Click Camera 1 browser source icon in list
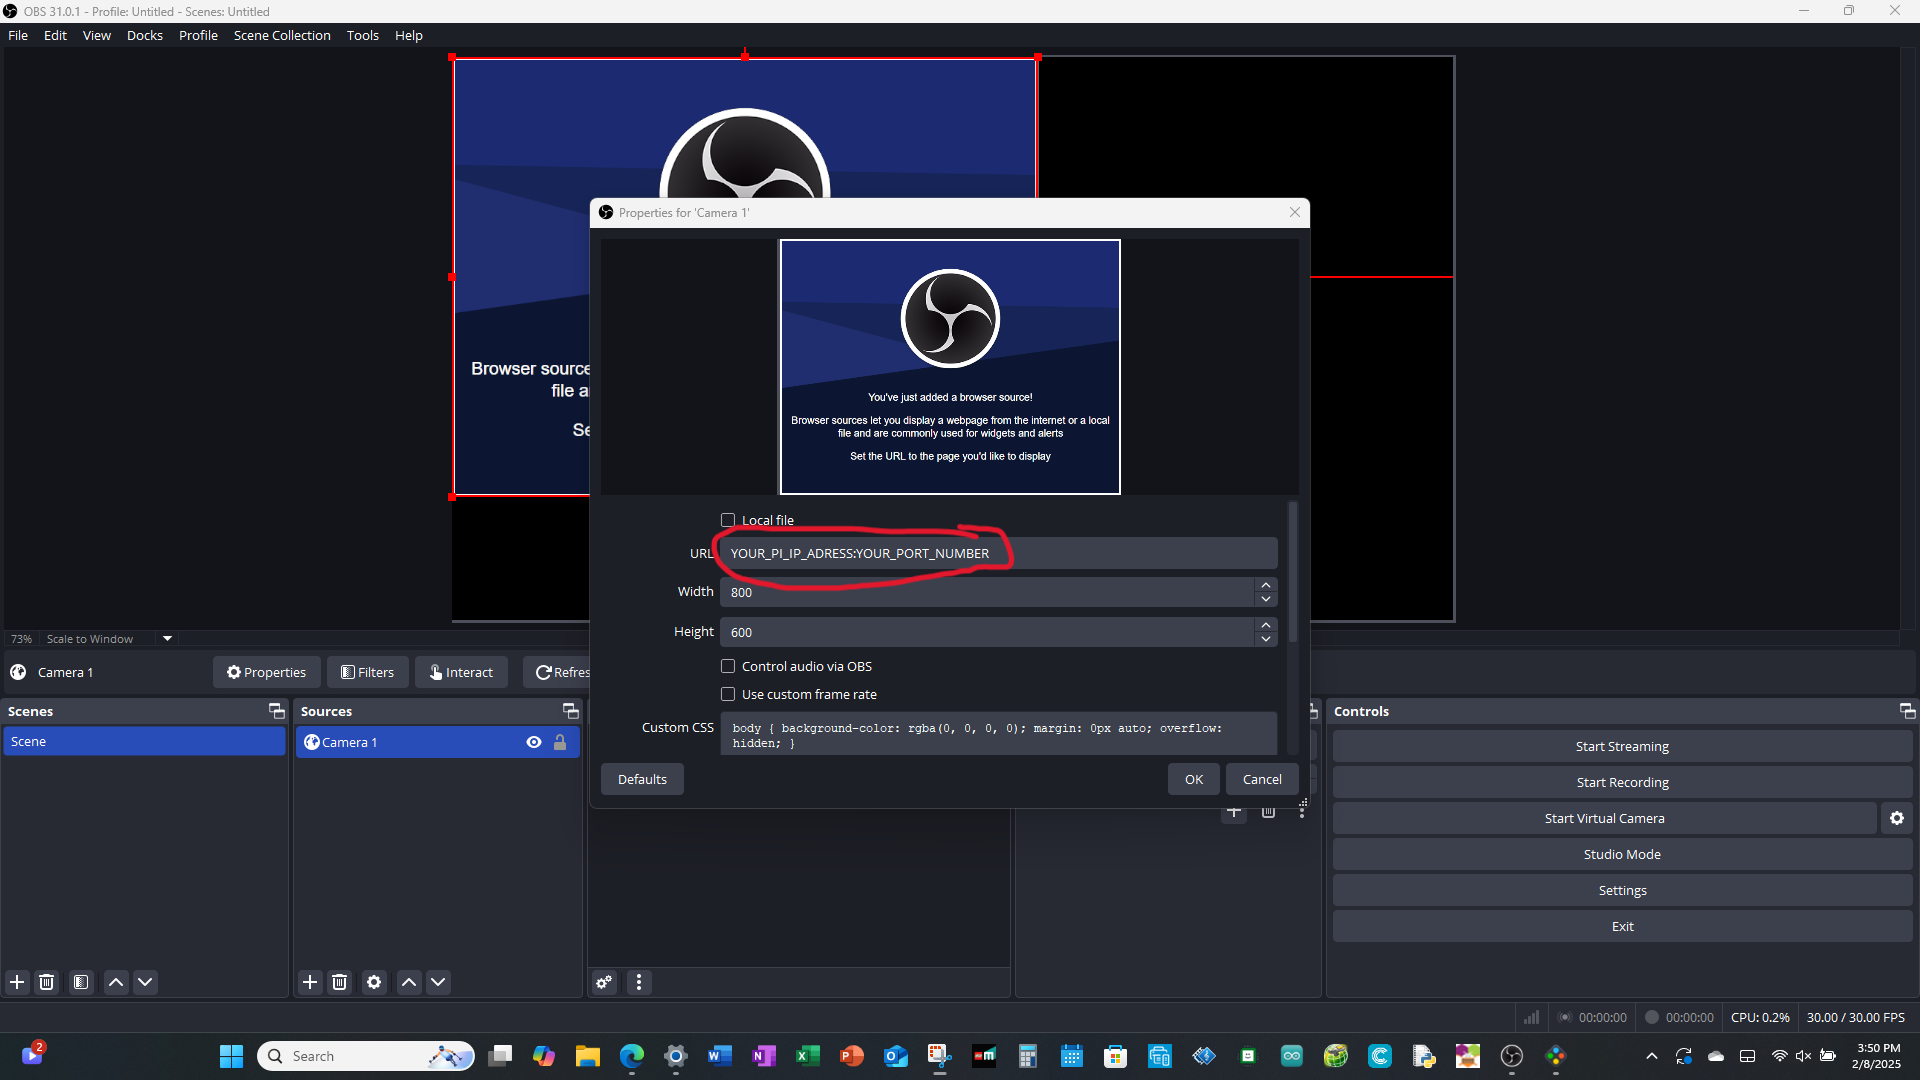 (x=312, y=742)
